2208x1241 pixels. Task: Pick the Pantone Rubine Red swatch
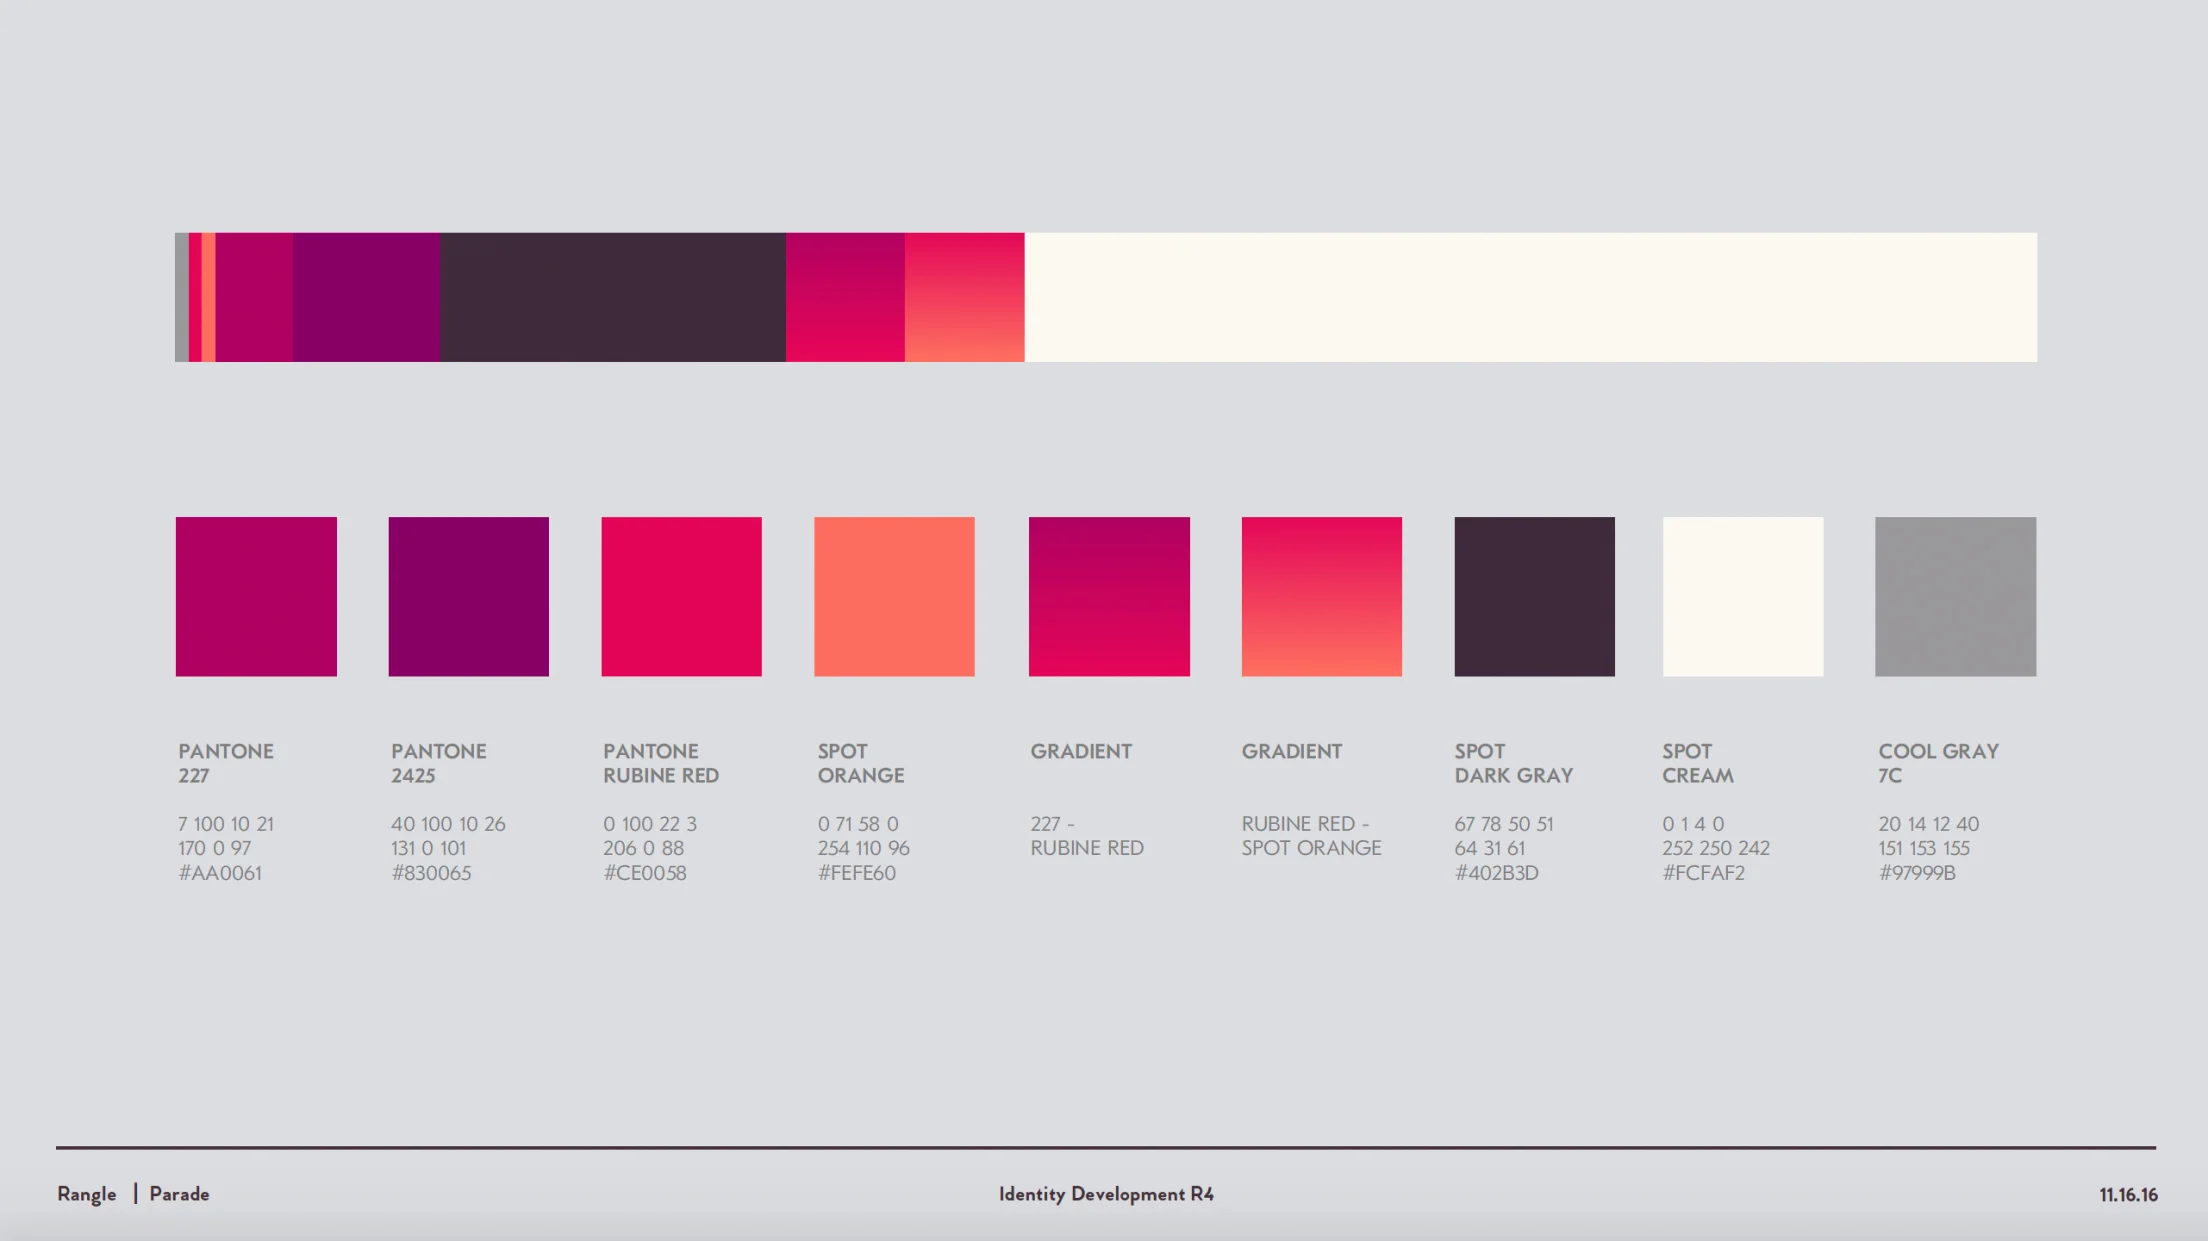[x=682, y=596]
